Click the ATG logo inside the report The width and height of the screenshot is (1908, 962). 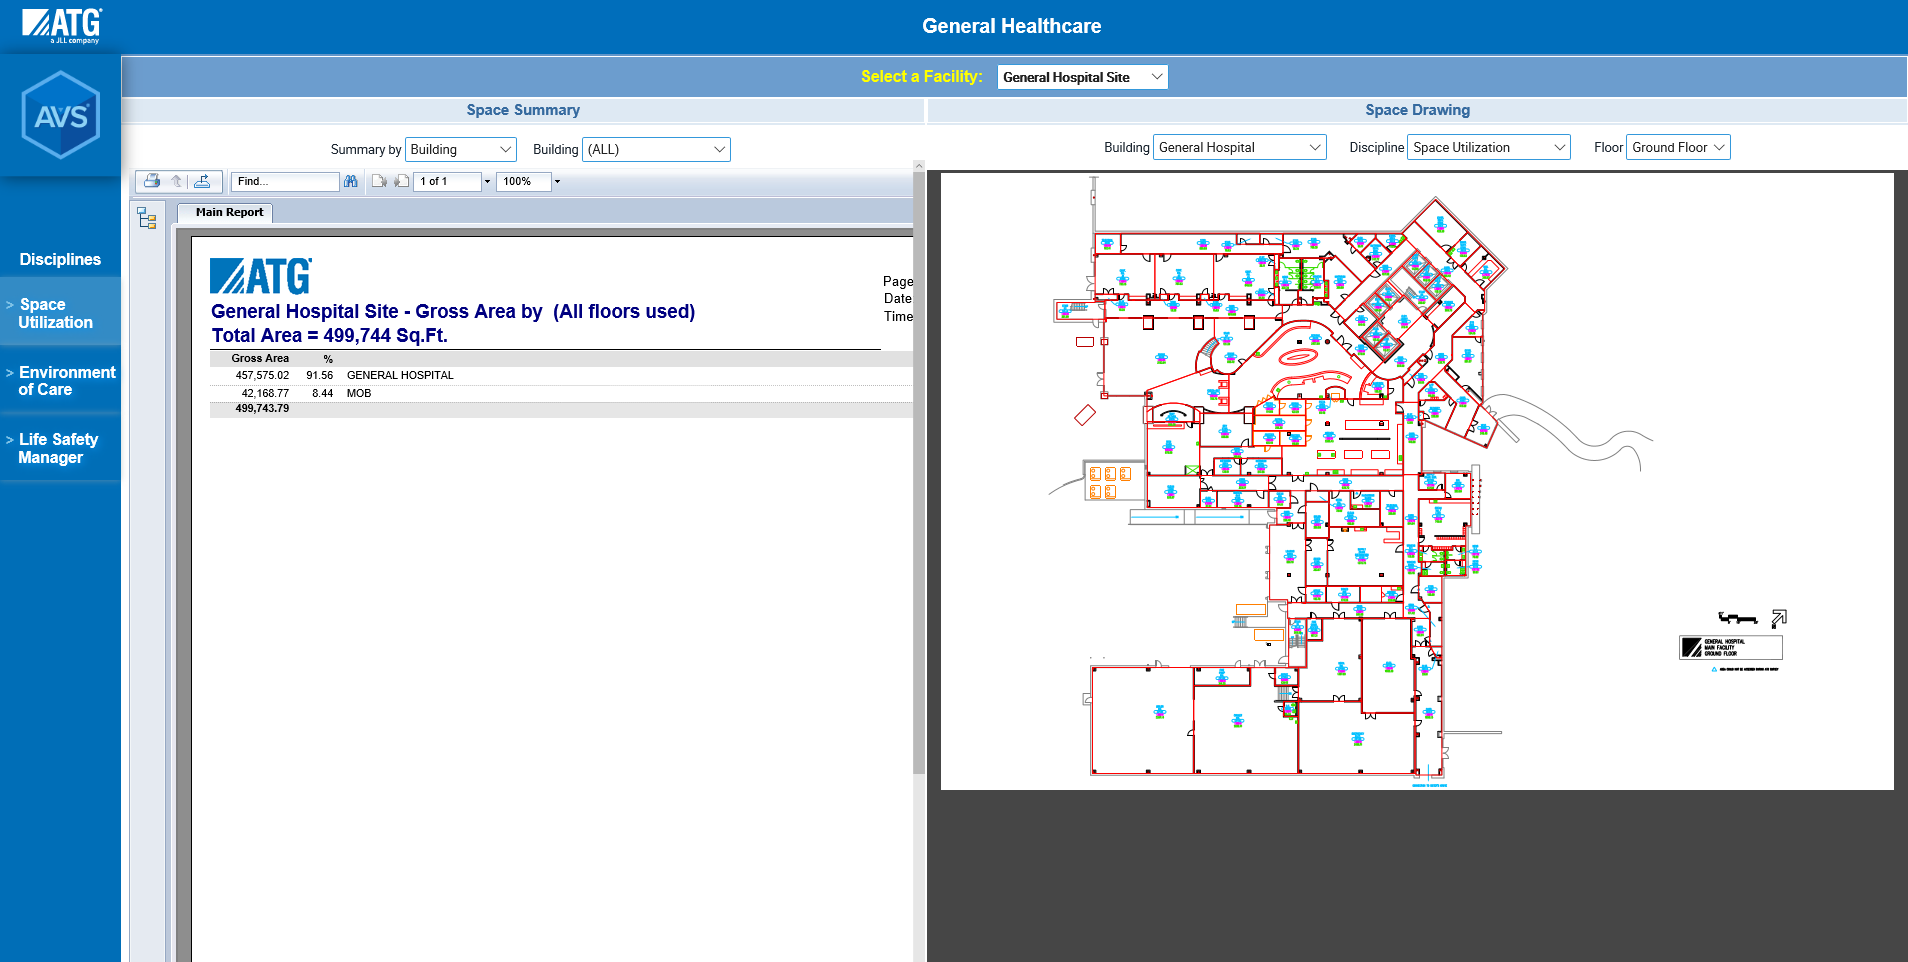click(x=261, y=276)
